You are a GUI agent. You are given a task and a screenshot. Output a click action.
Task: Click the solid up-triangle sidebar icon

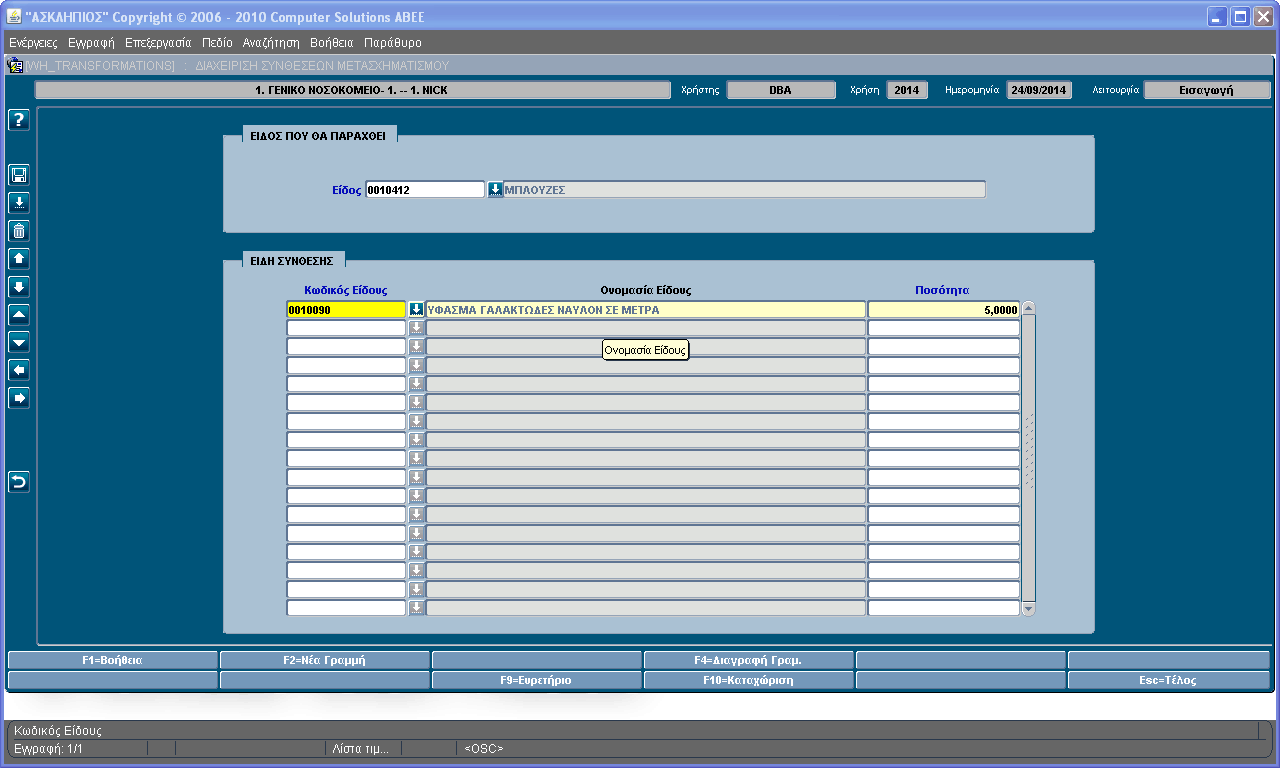19,315
